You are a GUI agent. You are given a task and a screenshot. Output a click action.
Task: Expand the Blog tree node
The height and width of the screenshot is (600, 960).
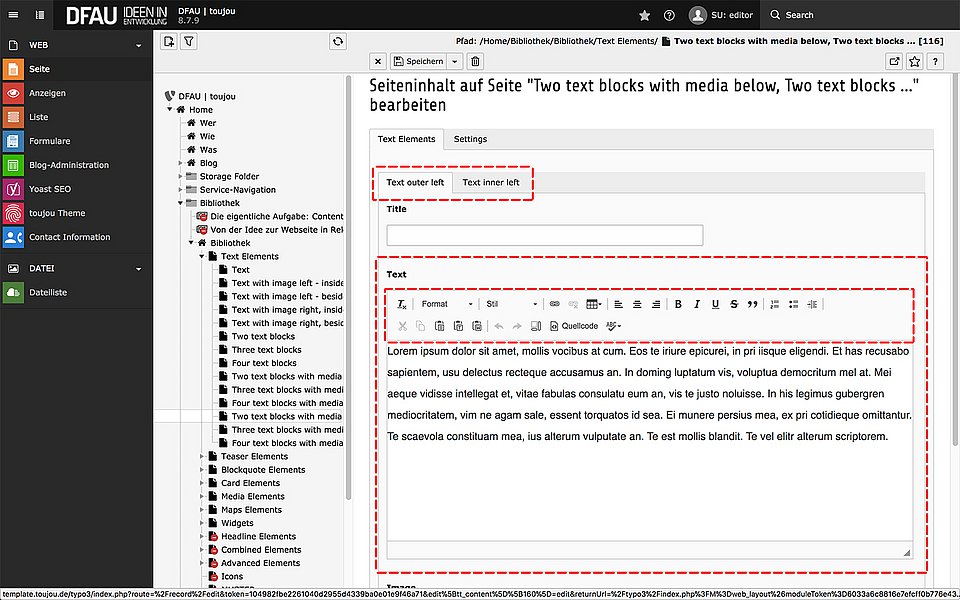(181, 163)
